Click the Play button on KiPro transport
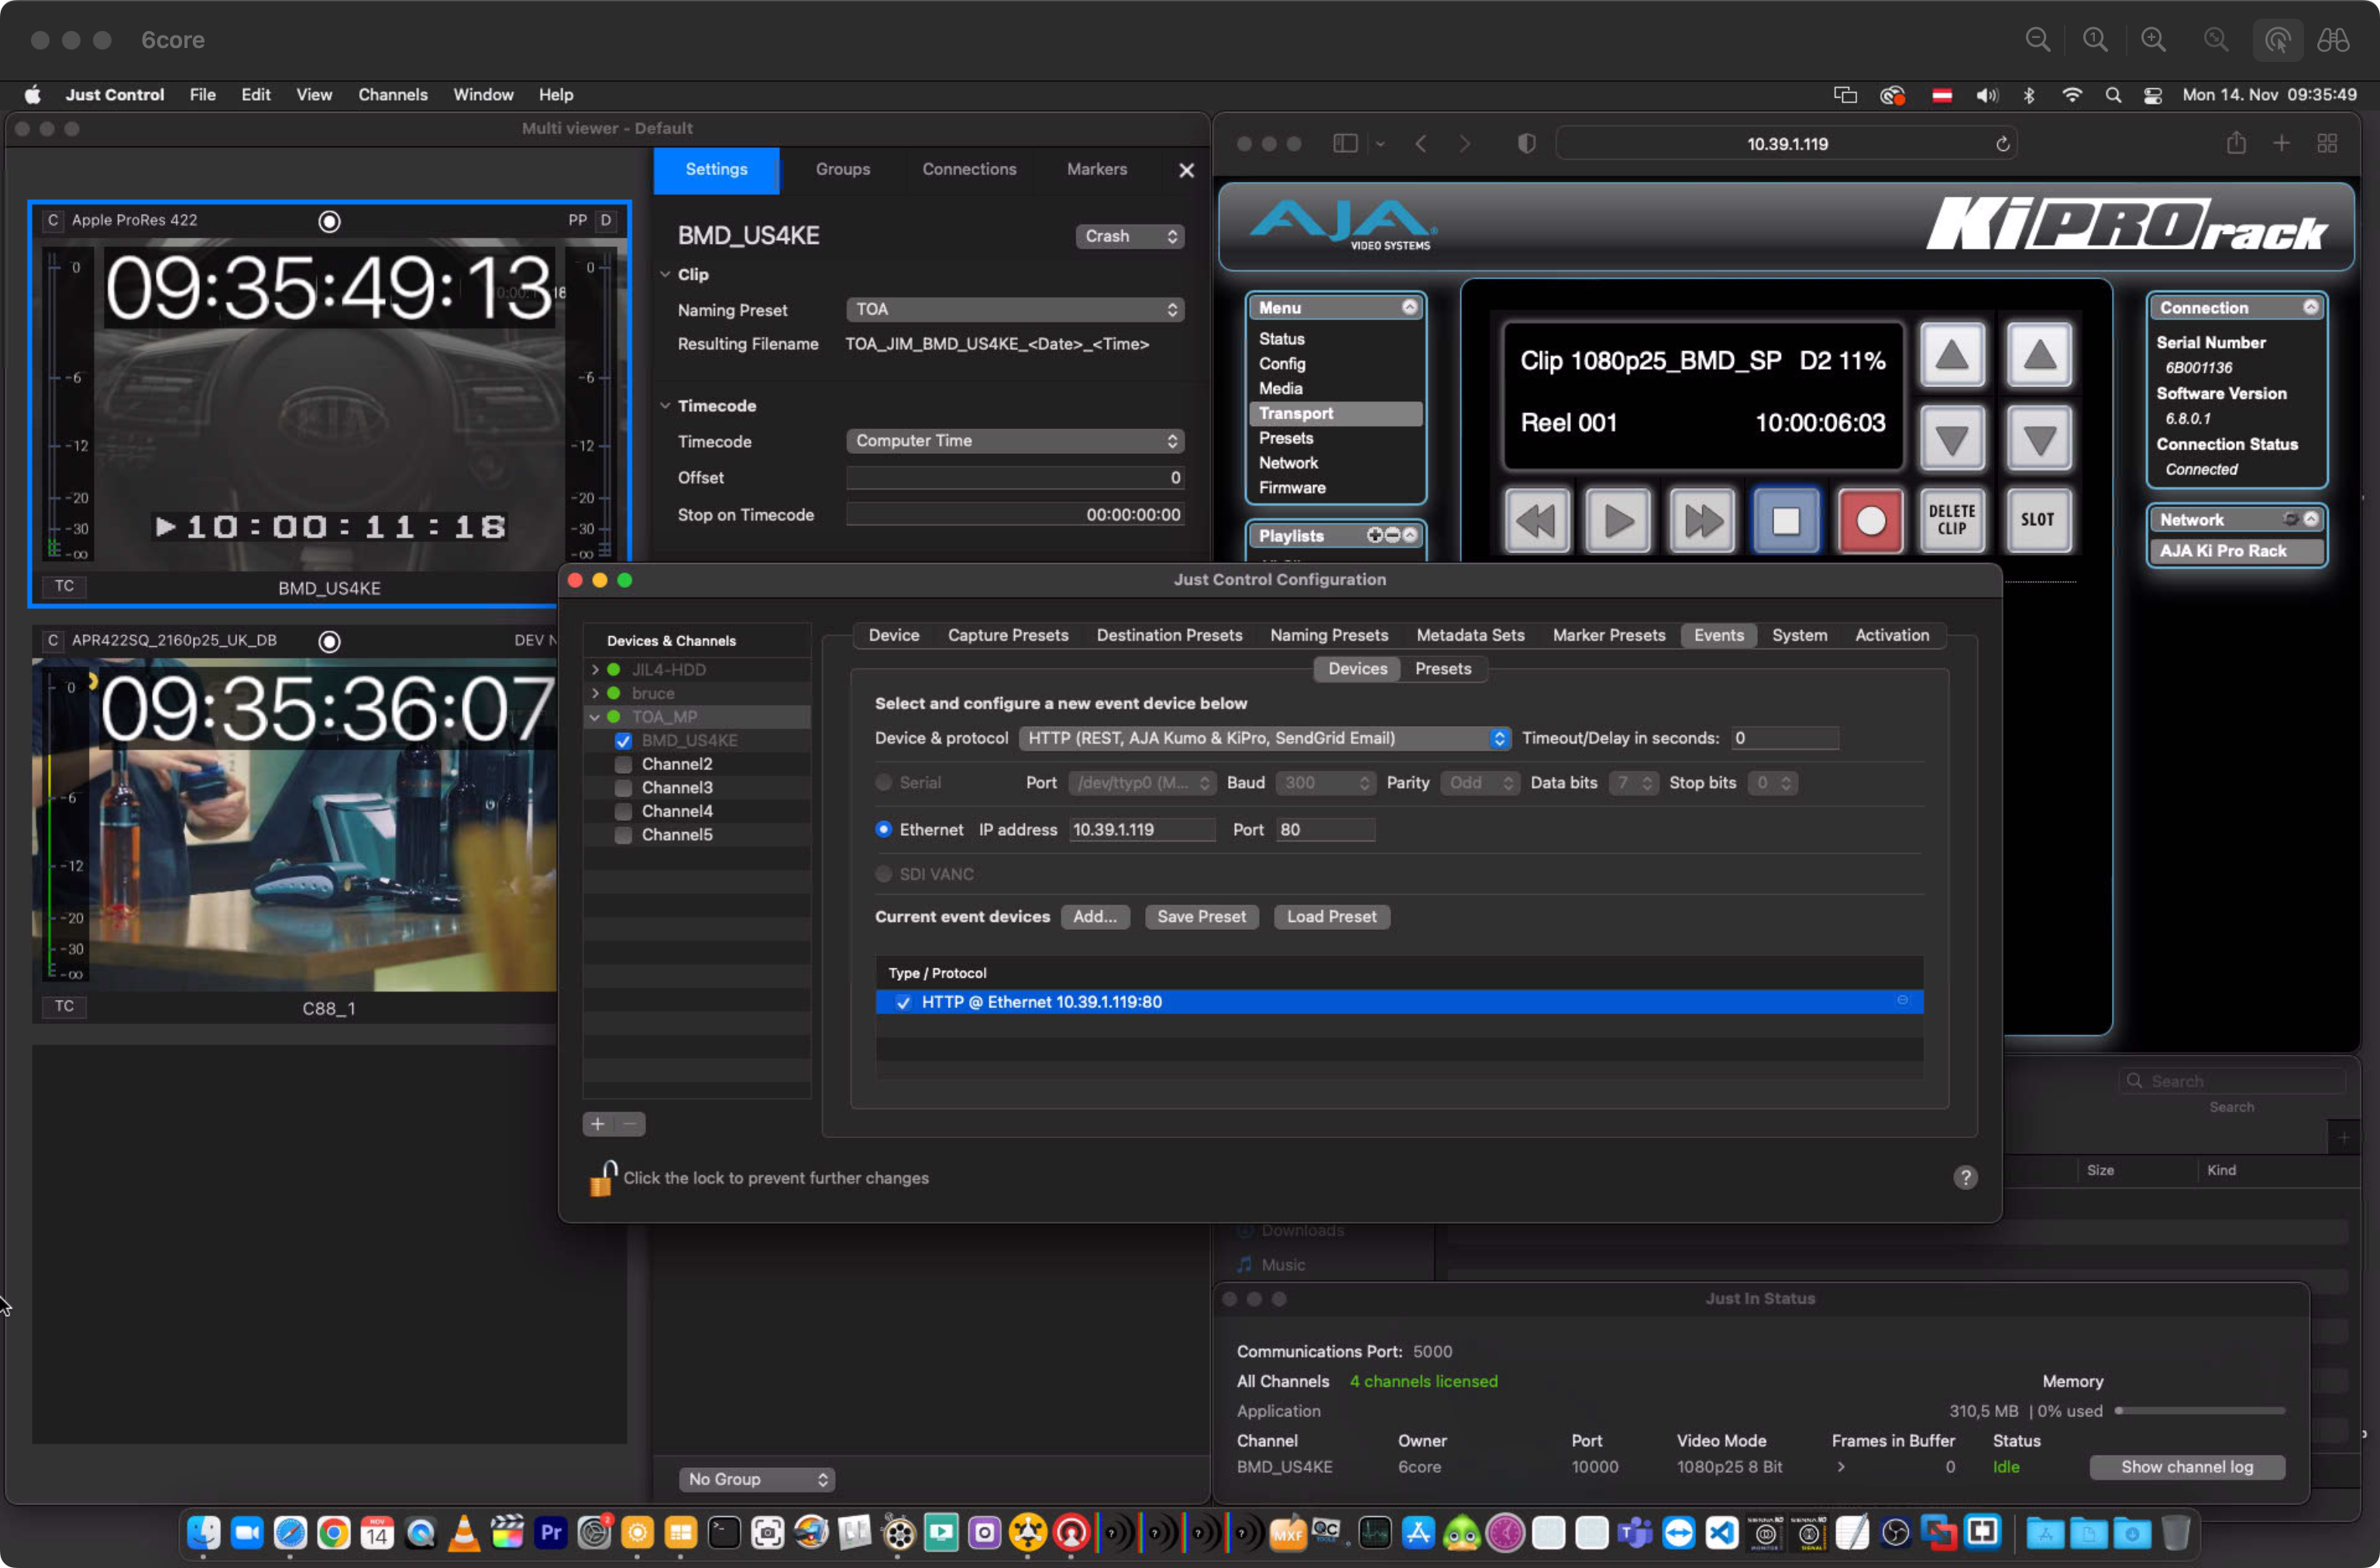 click(x=1619, y=521)
